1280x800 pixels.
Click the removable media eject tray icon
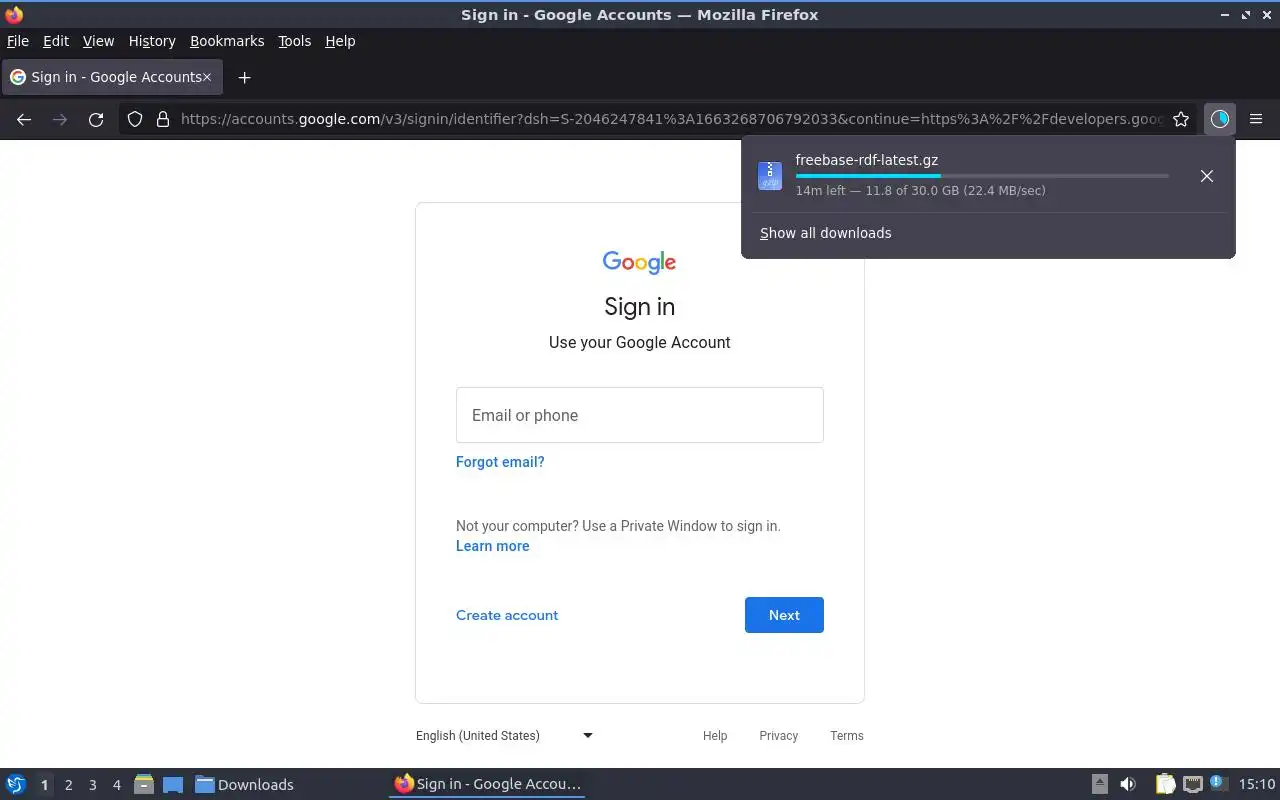click(x=1099, y=784)
